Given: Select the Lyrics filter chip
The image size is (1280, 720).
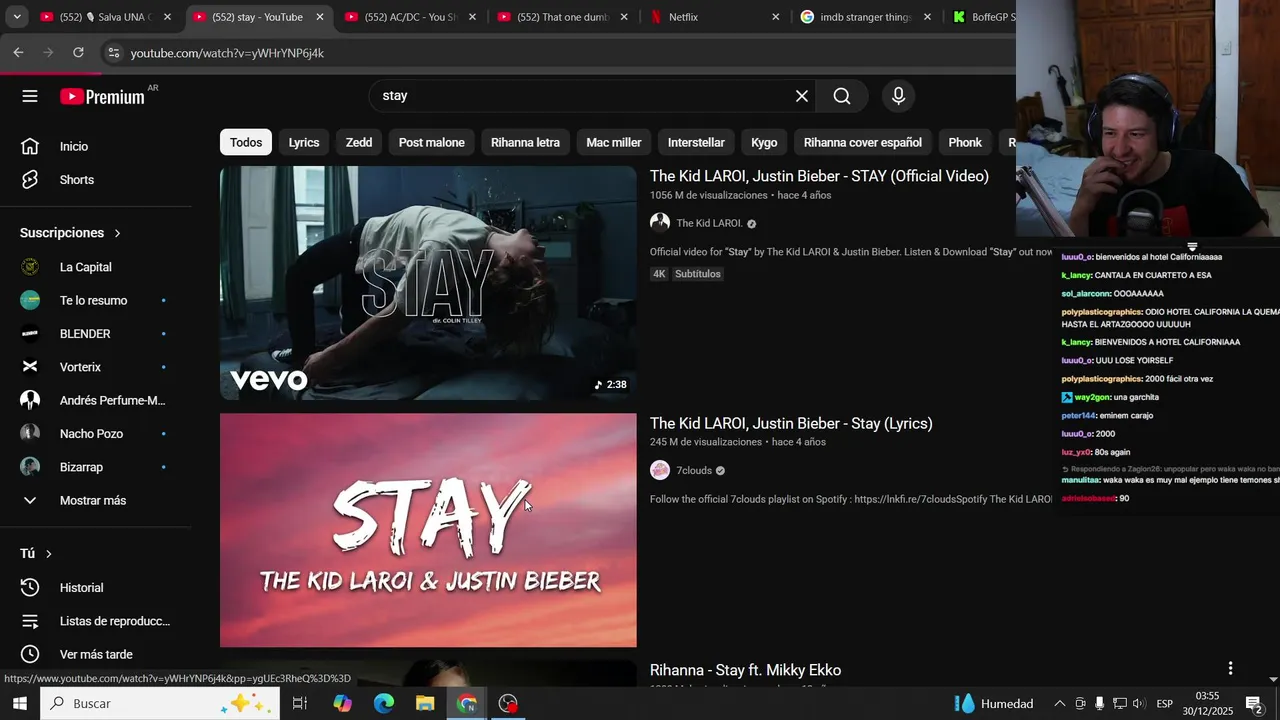Looking at the screenshot, I should (x=304, y=142).
